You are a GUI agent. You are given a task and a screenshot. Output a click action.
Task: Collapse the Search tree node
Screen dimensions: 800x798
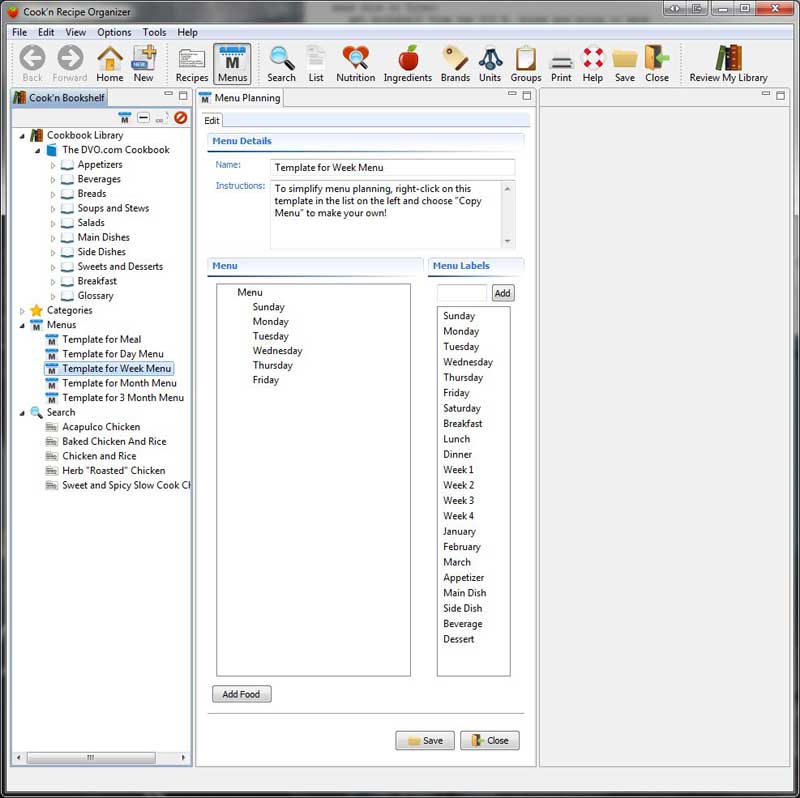(x=22, y=413)
